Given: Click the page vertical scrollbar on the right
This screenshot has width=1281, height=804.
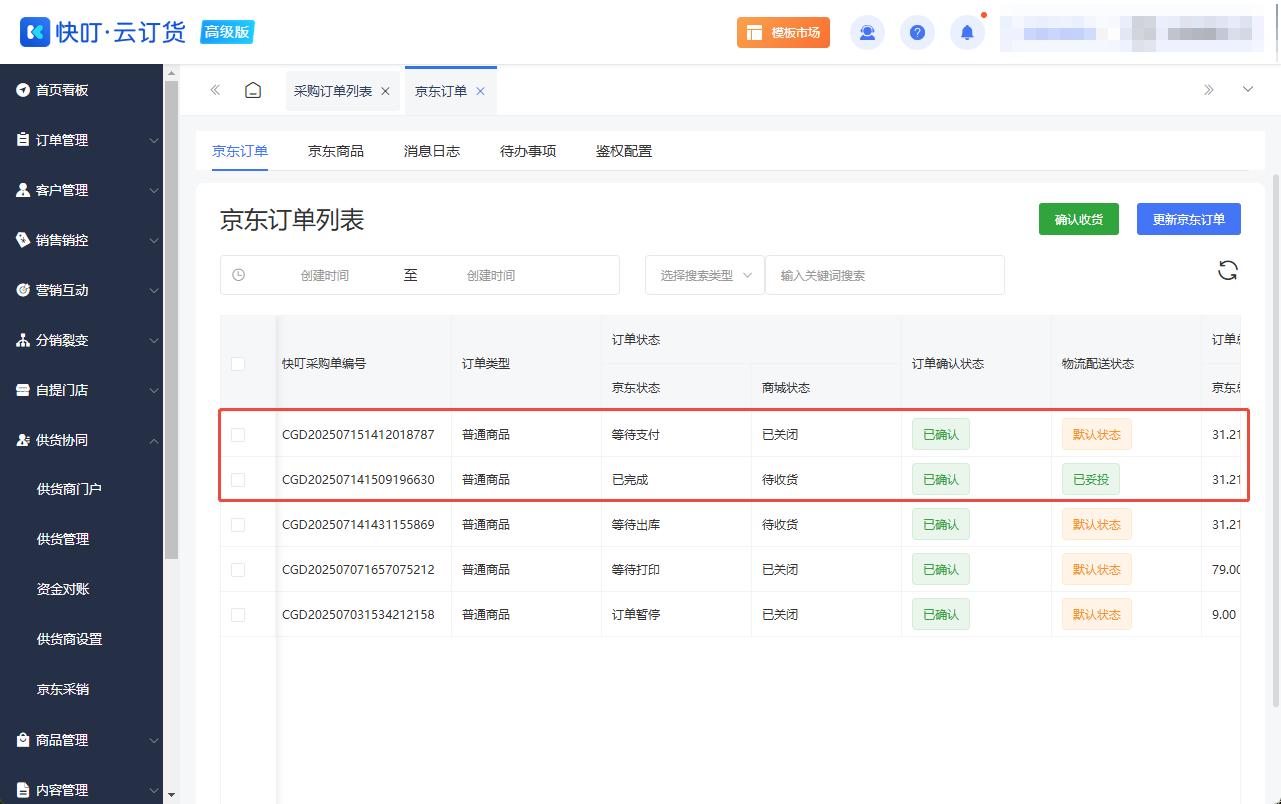Looking at the screenshot, I should point(1275,440).
